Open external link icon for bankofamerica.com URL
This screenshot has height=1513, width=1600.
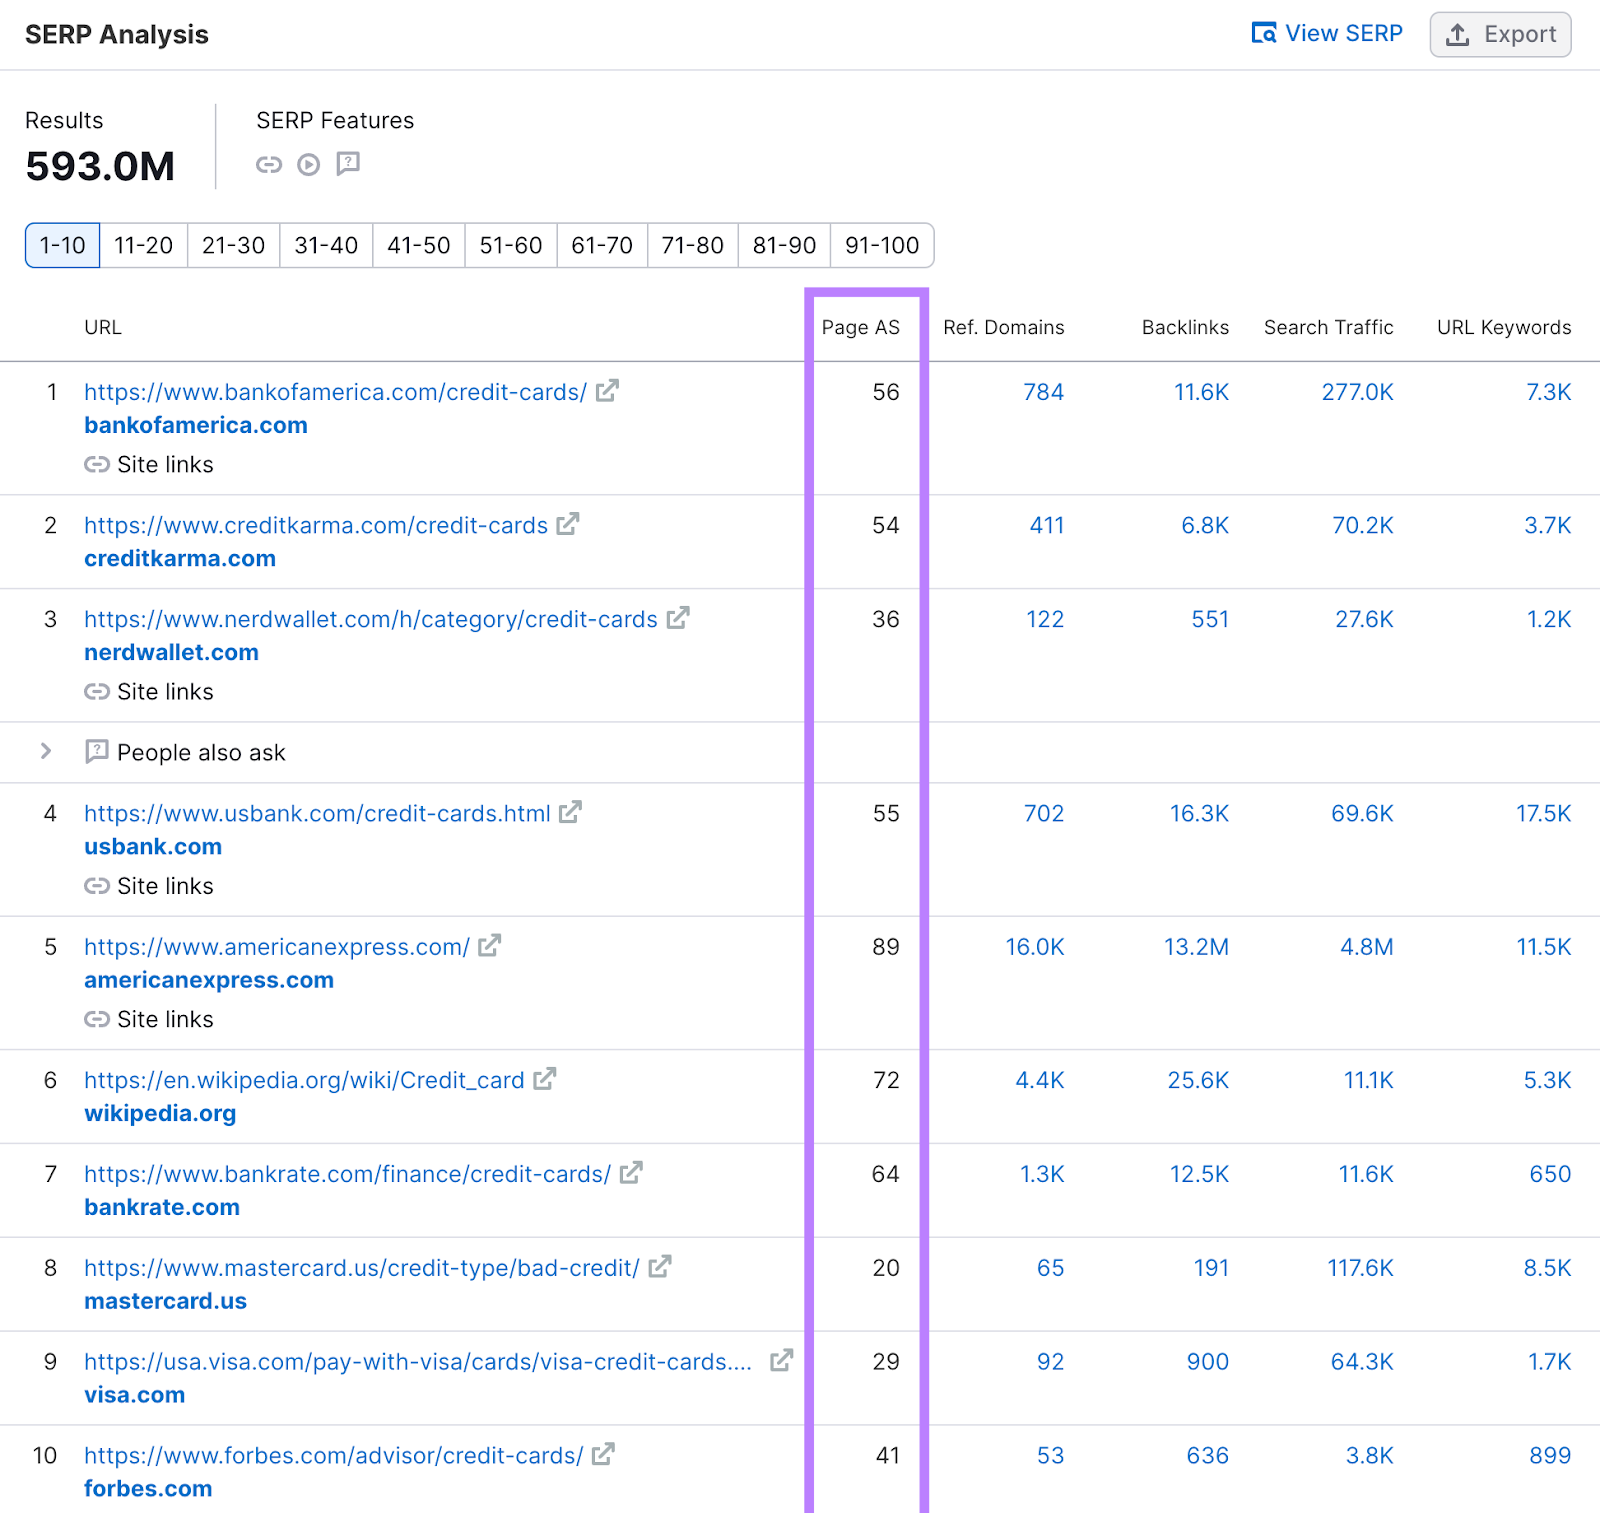click(607, 391)
